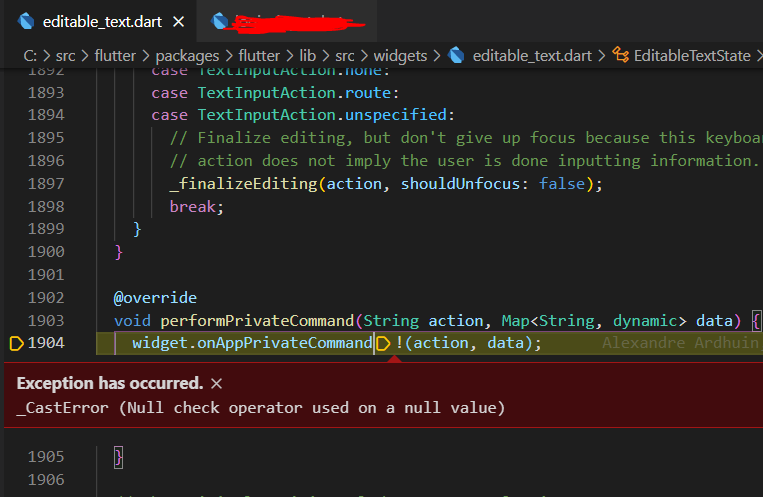The width and height of the screenshot is (763, 497).
Task: Click "unspecified" on line 1894
Action: point(396,115)
